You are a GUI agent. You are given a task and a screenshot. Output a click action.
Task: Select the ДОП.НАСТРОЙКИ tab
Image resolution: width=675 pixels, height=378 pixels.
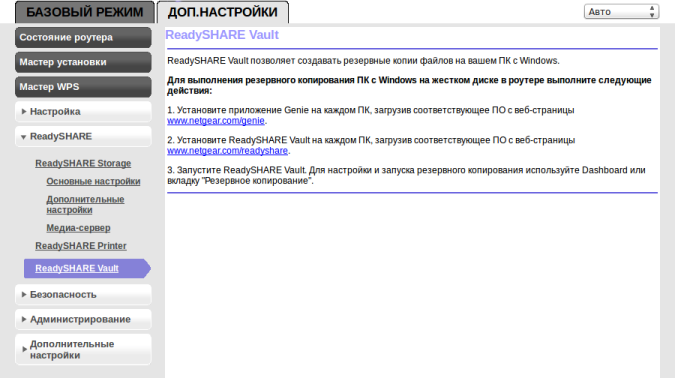tap(223, 12)
